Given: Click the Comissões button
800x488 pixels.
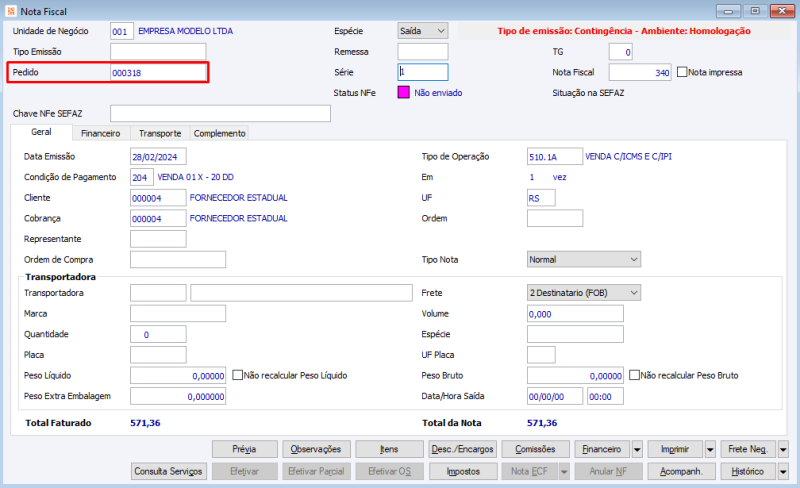Looking at the screenshot, I should pos(535,449).
